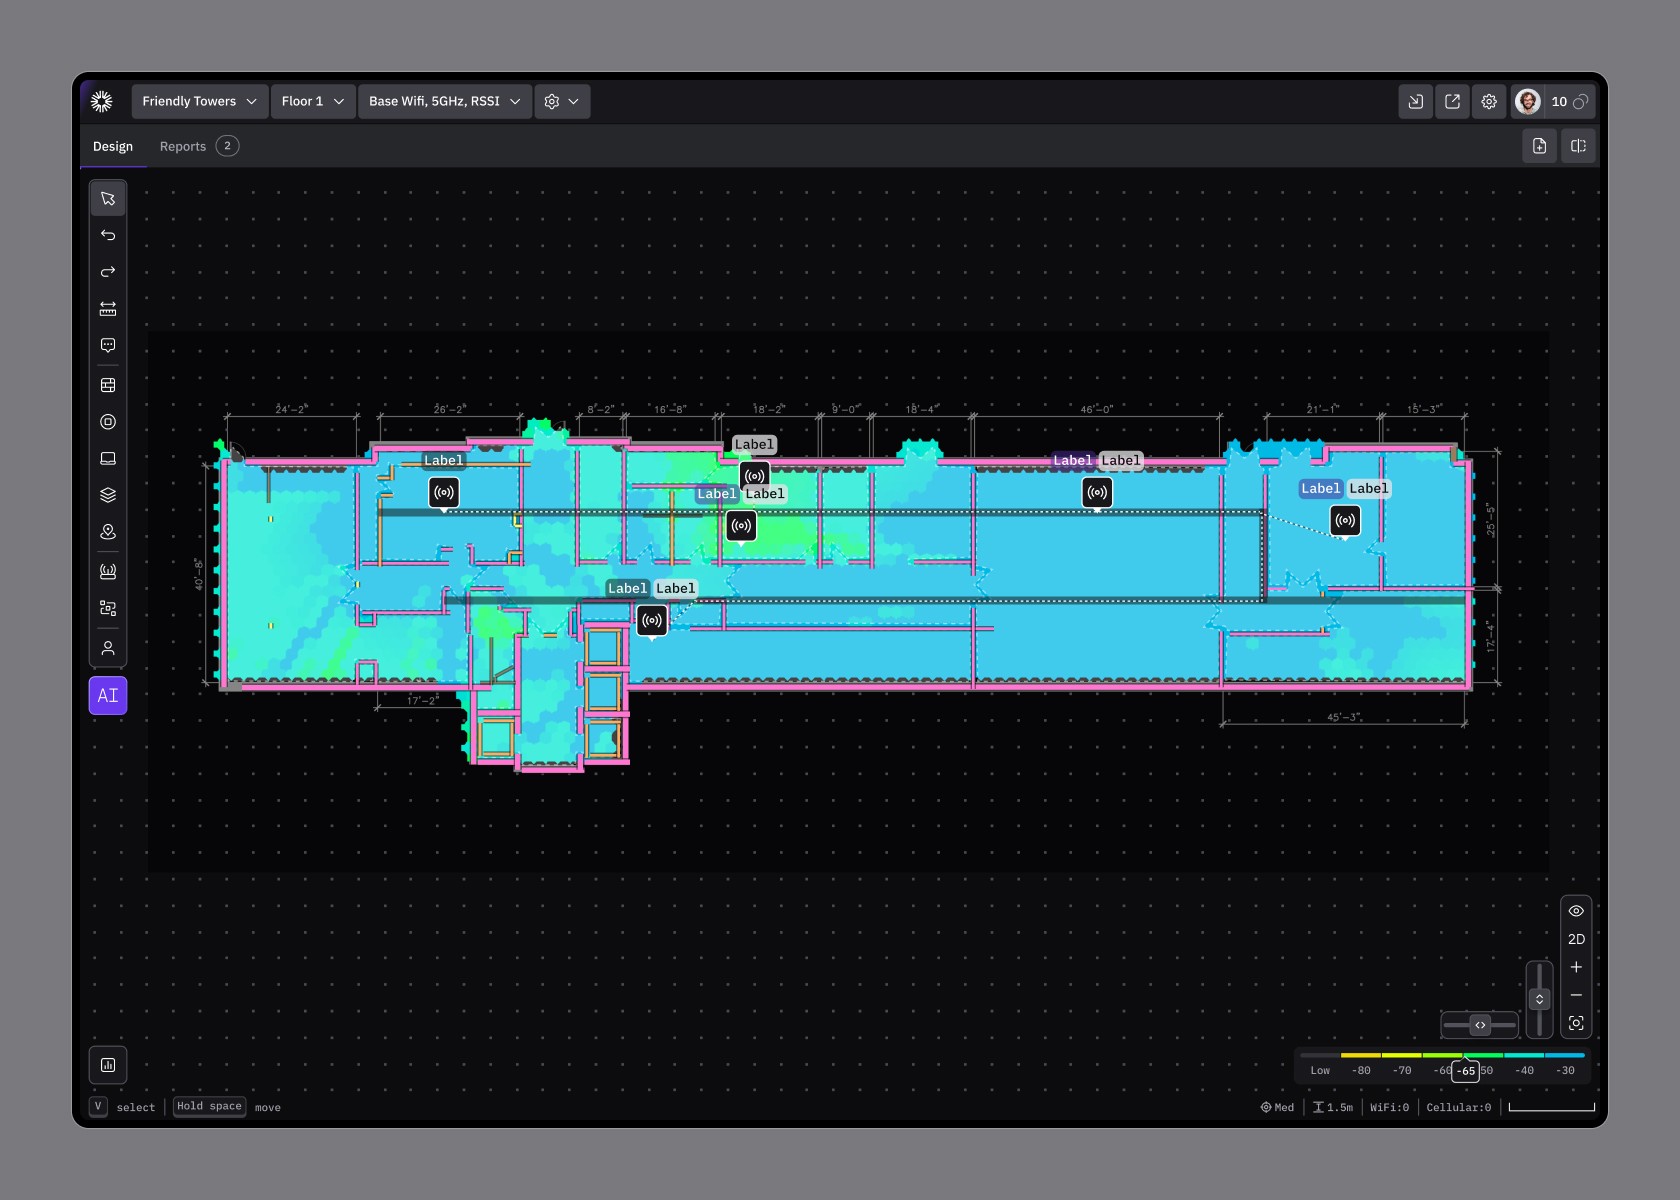The height and width of the screenshot is (1200, 1680).
Task: Select the circle zone tool
Action: [x=108, y=422]
